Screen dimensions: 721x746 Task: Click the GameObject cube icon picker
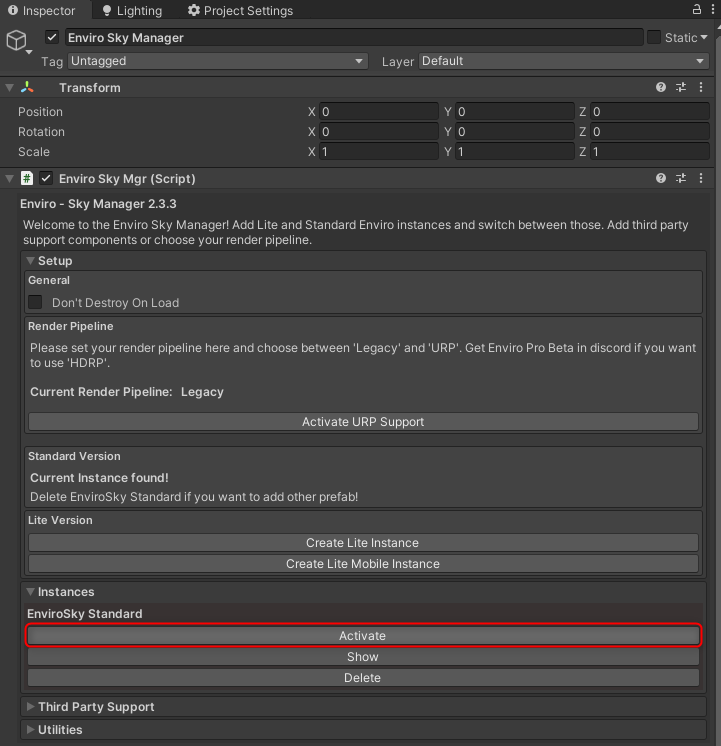17,41
